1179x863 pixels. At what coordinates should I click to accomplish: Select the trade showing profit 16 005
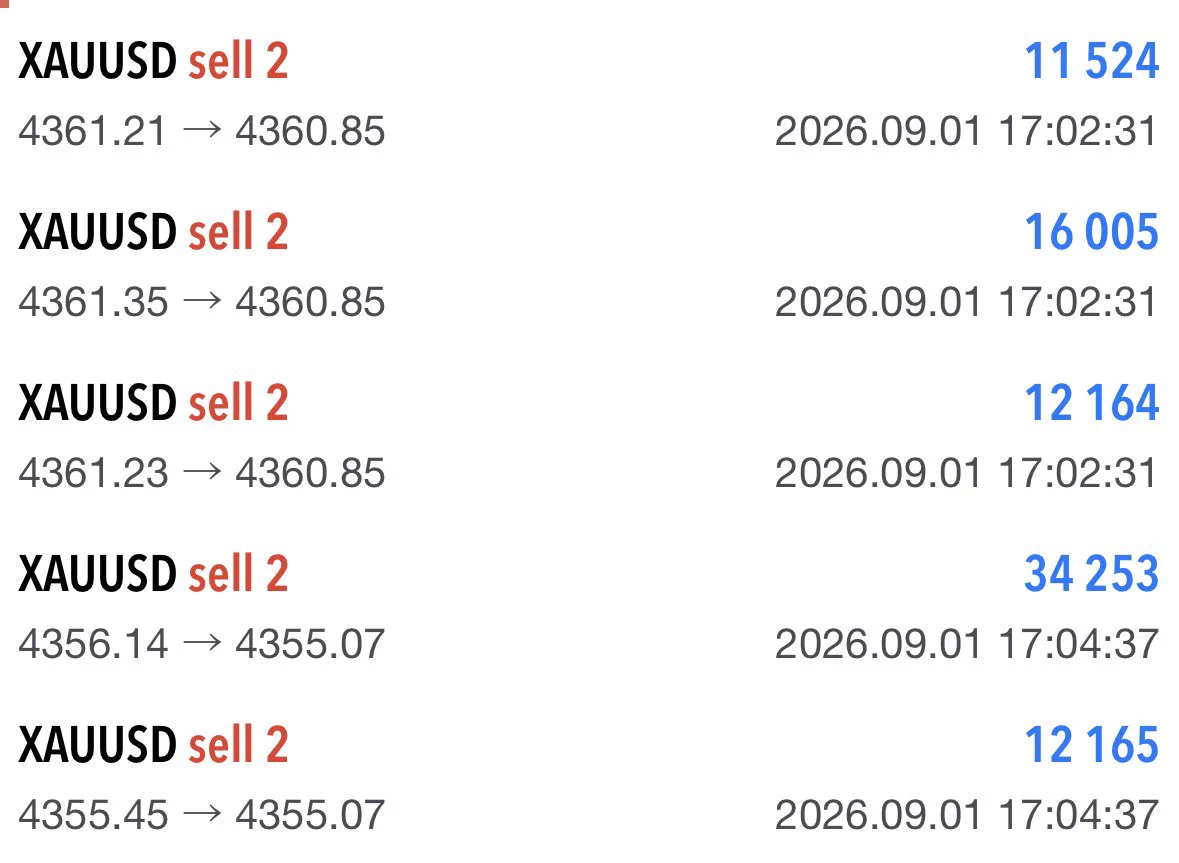point(590,266)
